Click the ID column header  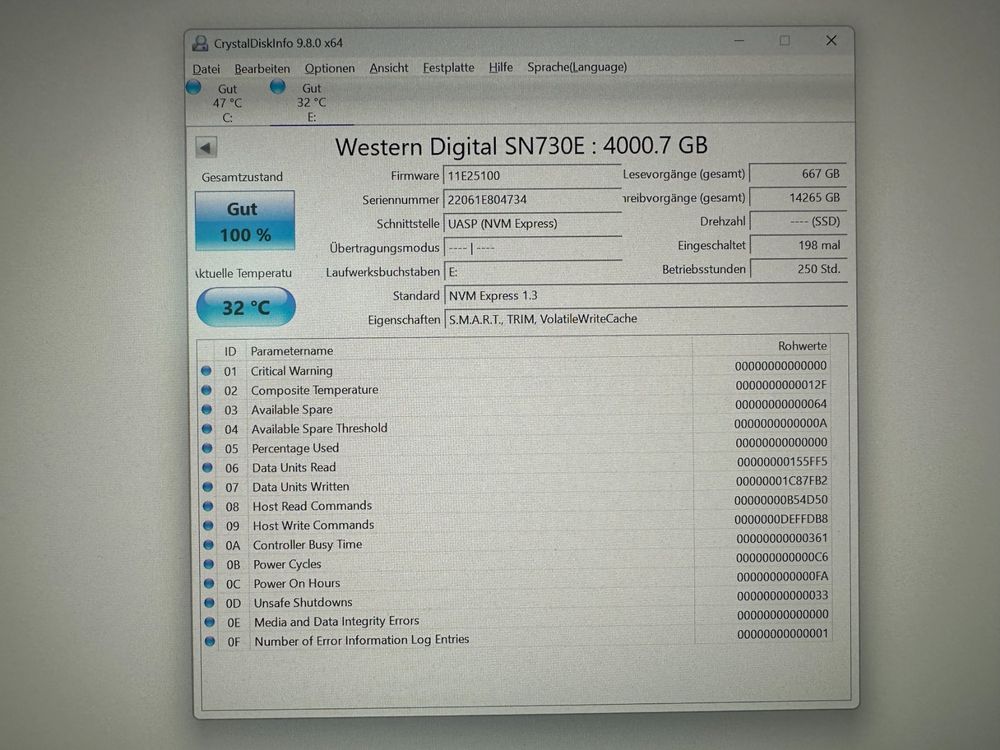[x=230, y=351]
